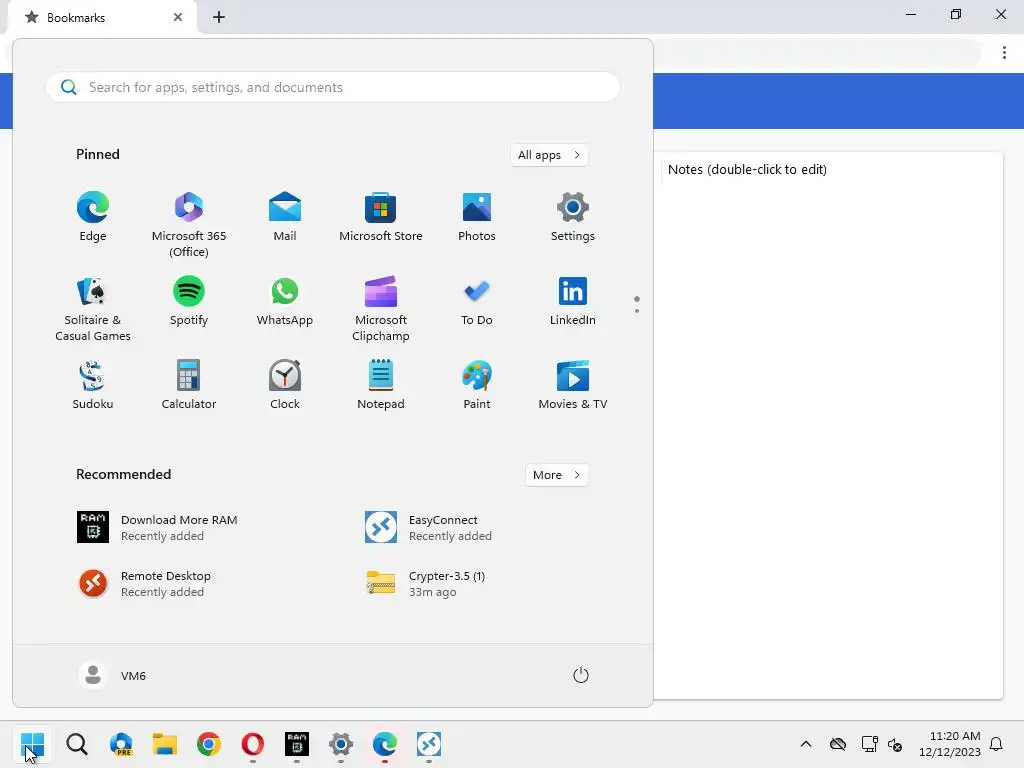The height and width of the screenshot is (768, 1024).
Task: Show hidden system tray icons
Action: point(806,744)
